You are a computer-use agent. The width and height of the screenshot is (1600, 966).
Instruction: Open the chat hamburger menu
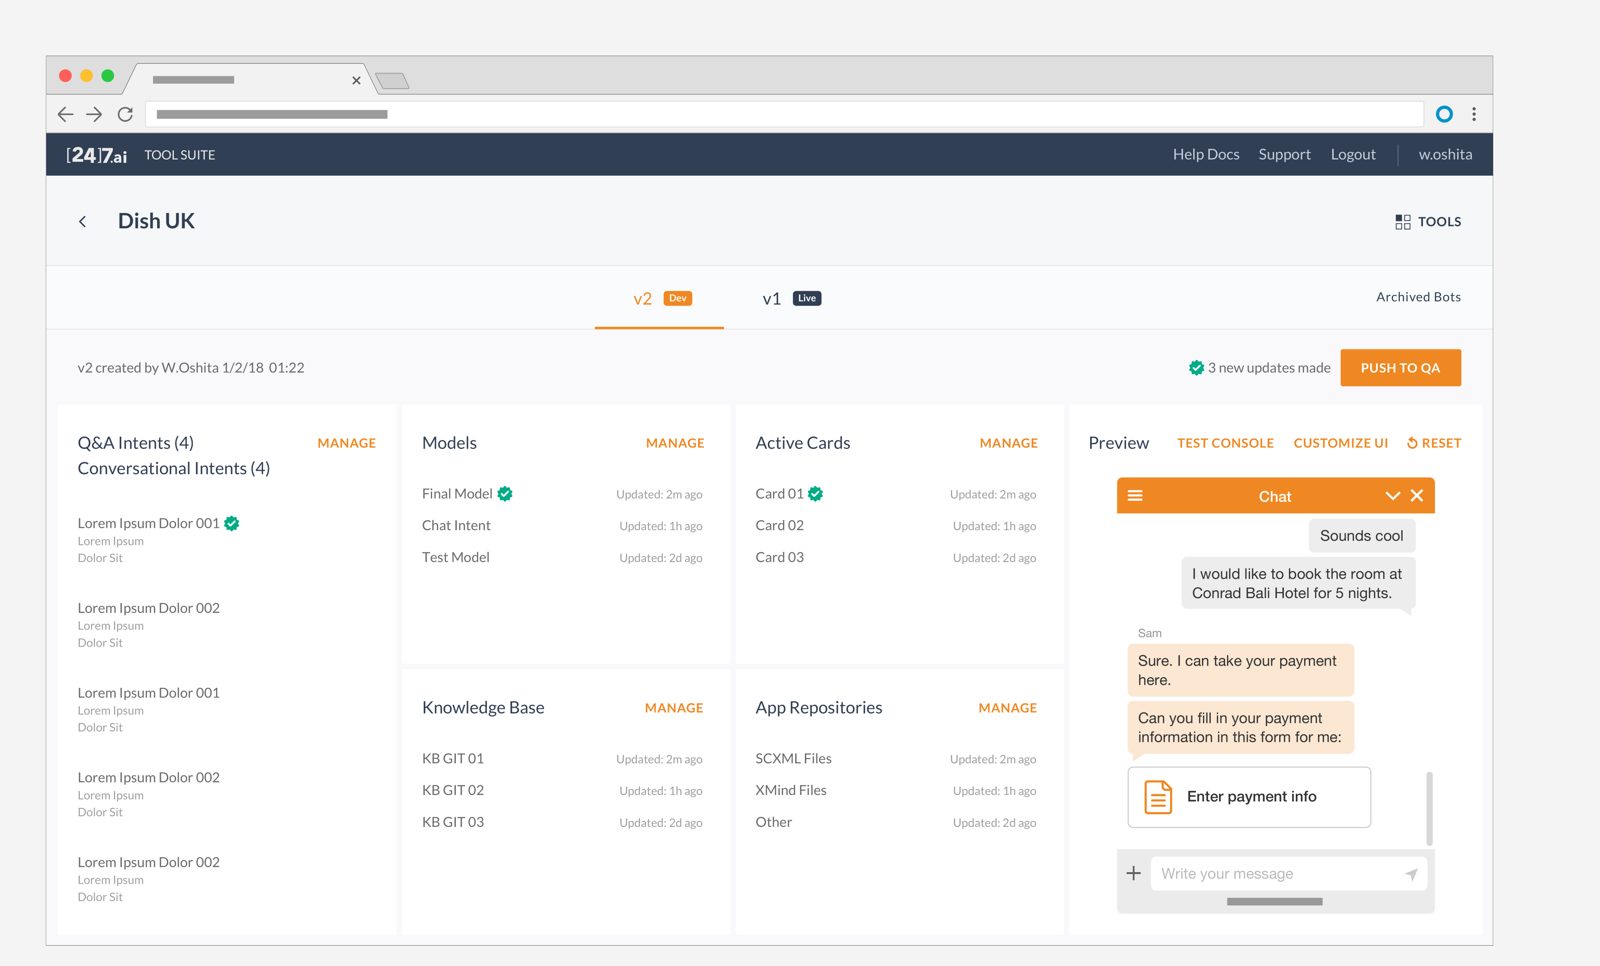(x=1135, y=496)
